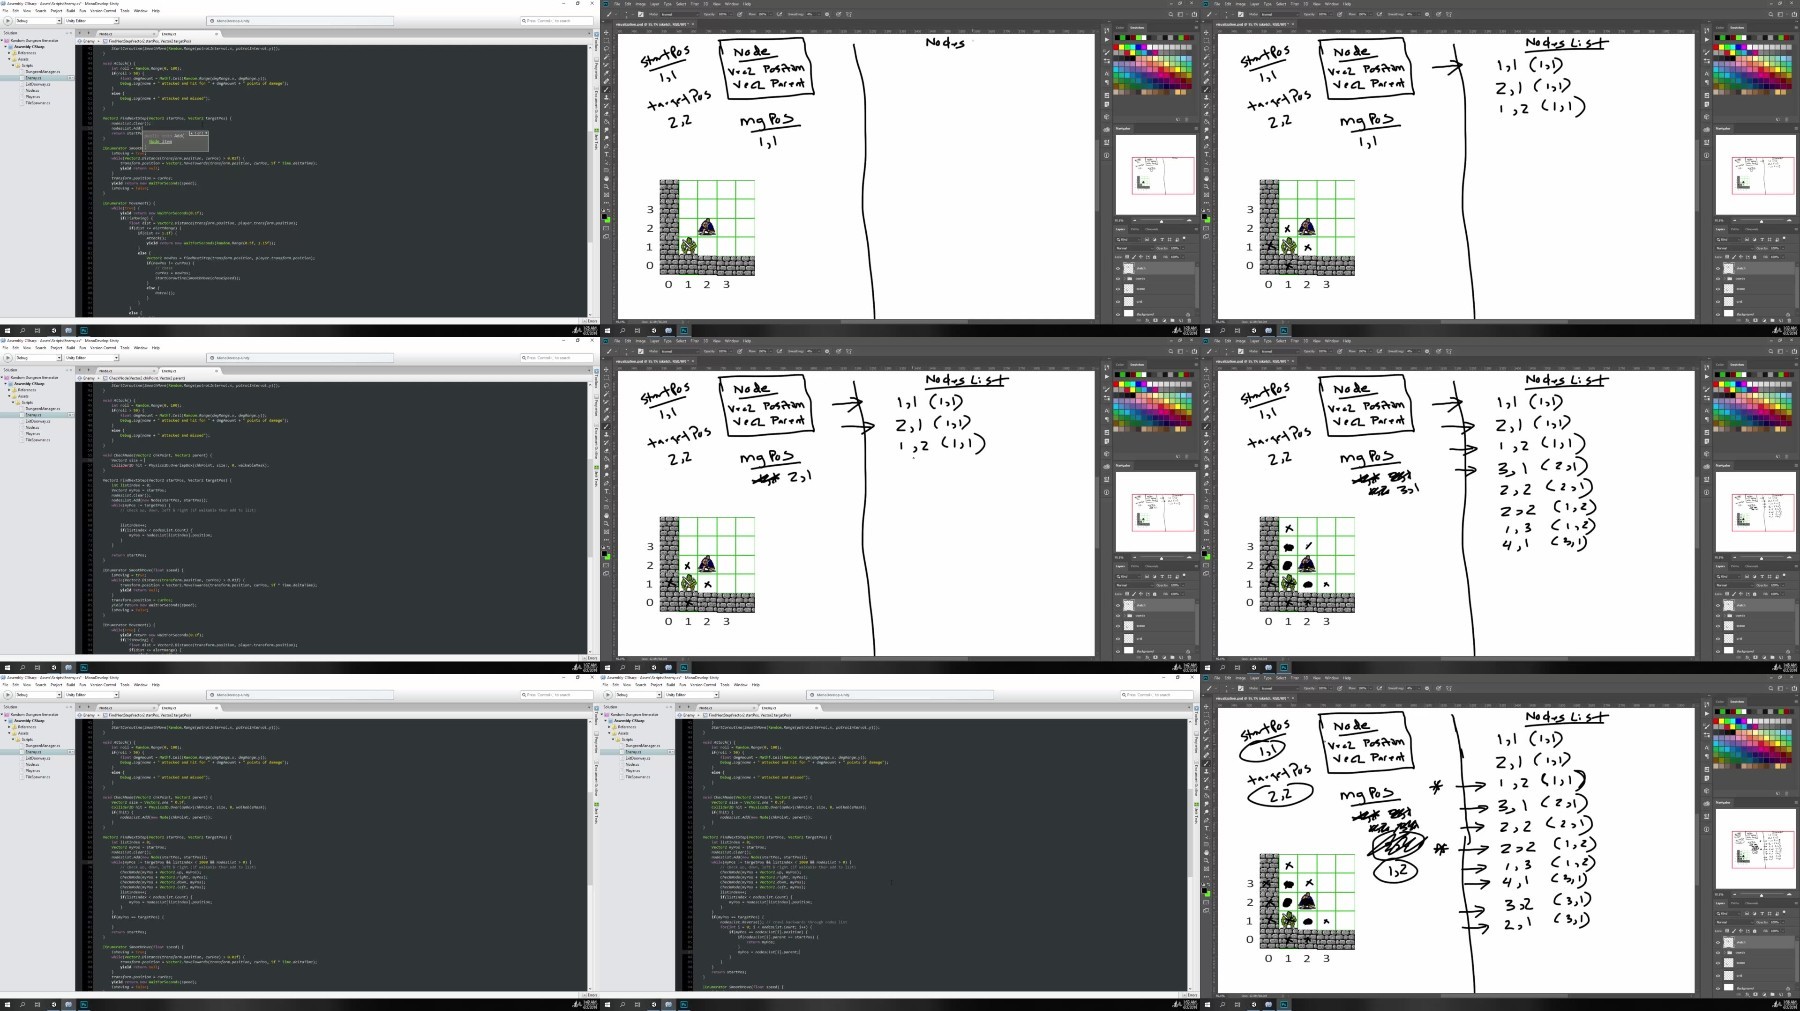
Task: Collapse Assets folder in top-left MonoDevelop solution tree
Action: (9, 59)
